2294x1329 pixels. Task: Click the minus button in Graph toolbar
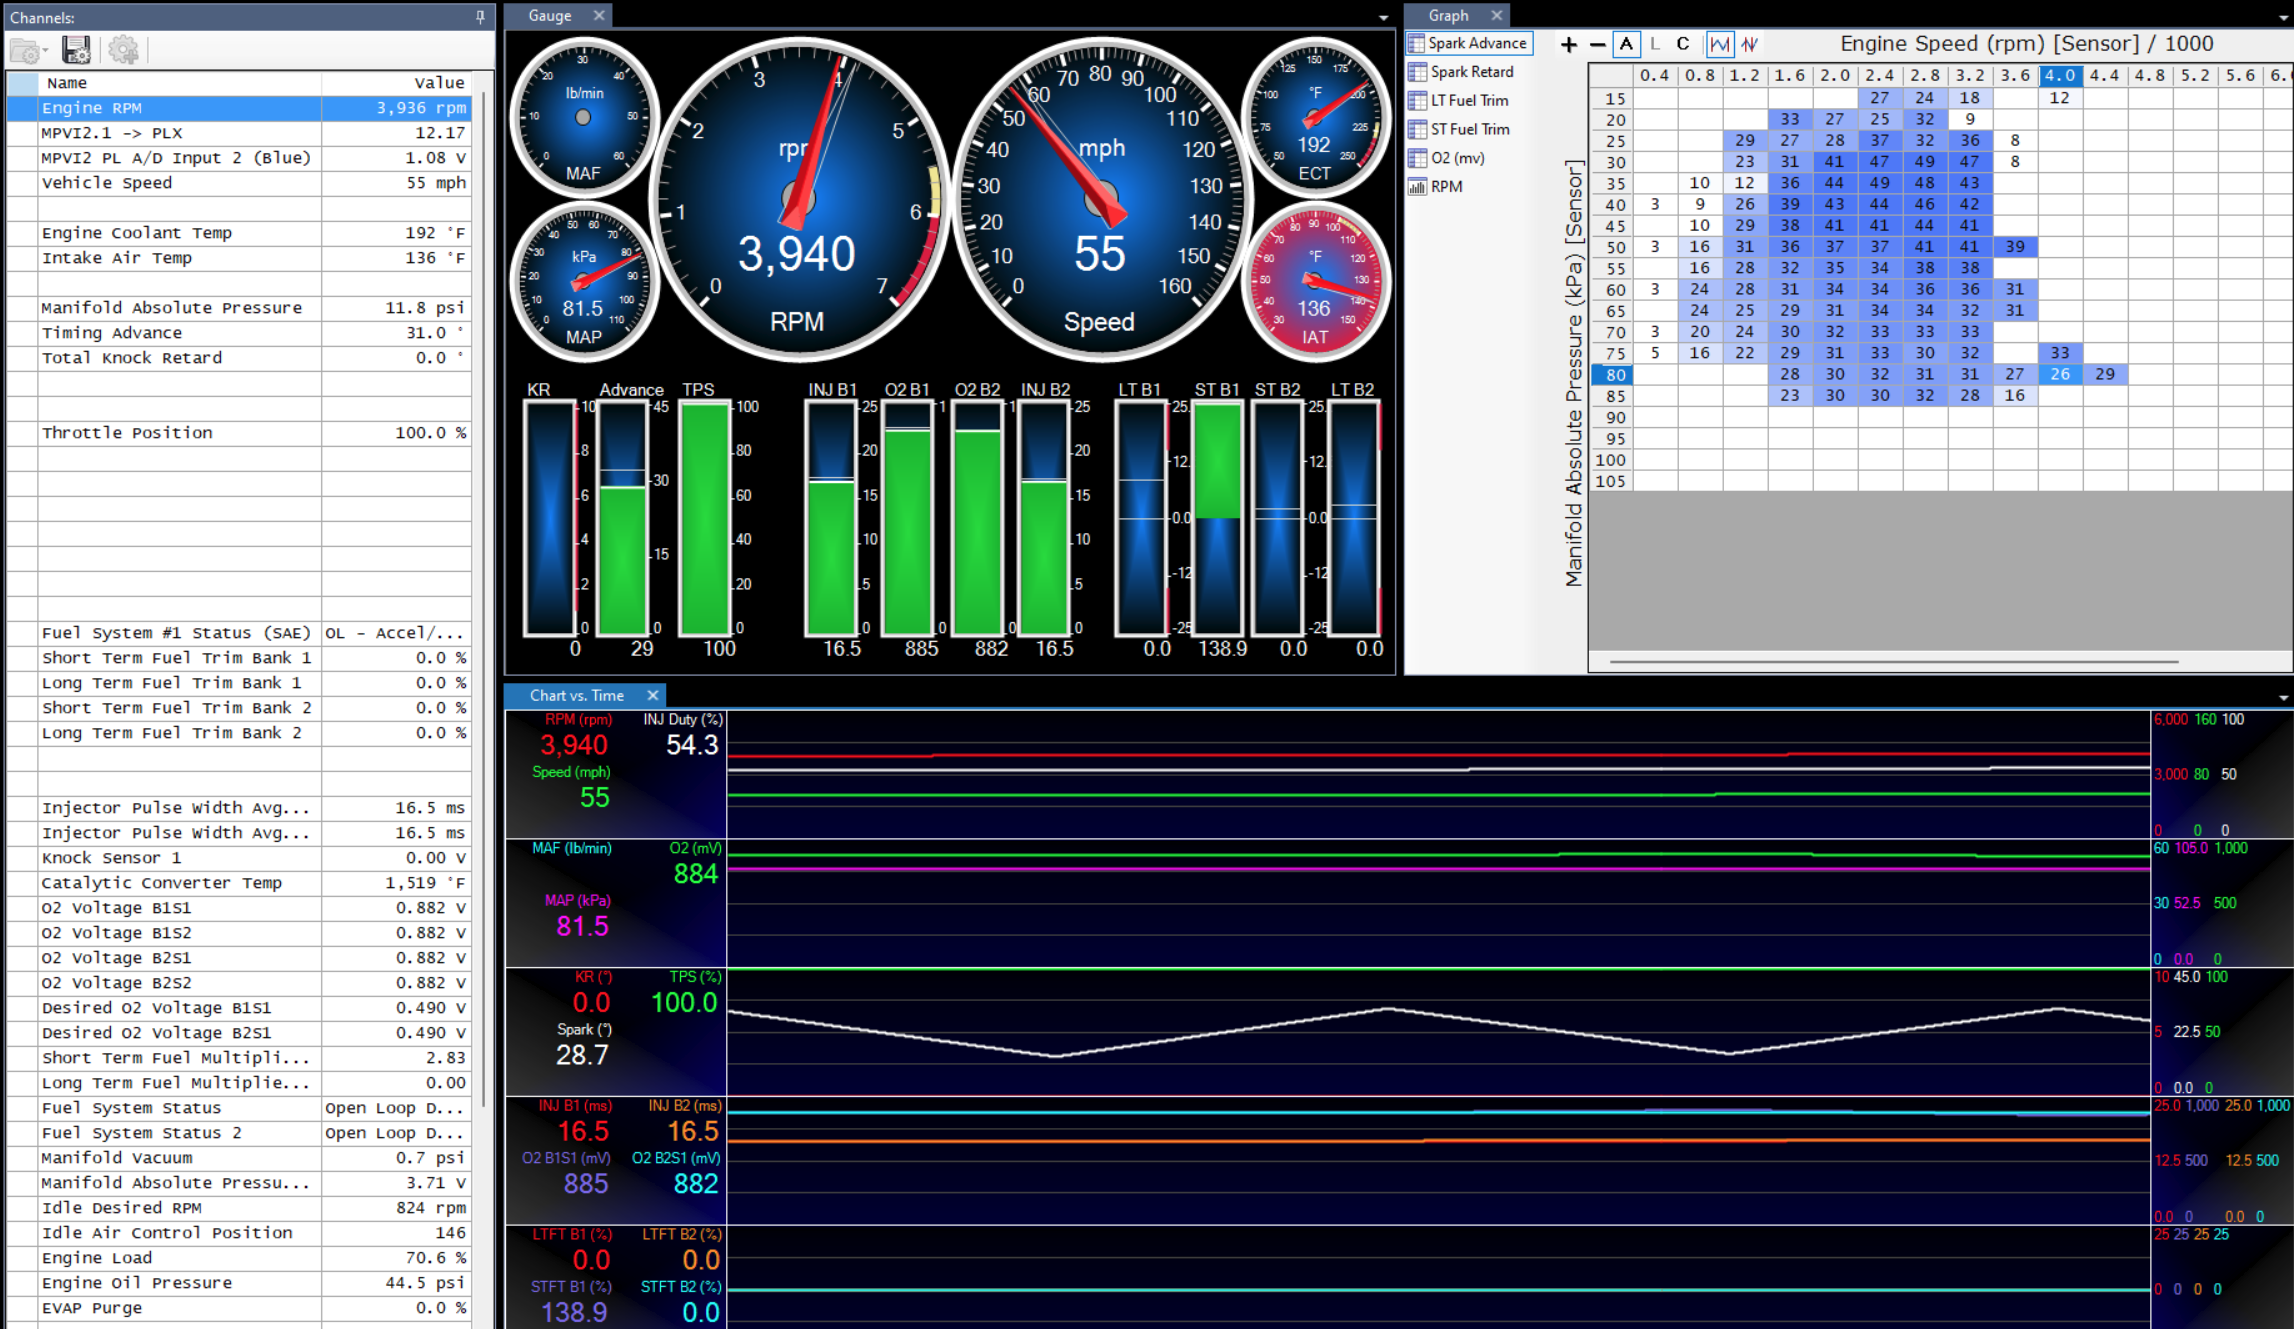coord(1597,44)
